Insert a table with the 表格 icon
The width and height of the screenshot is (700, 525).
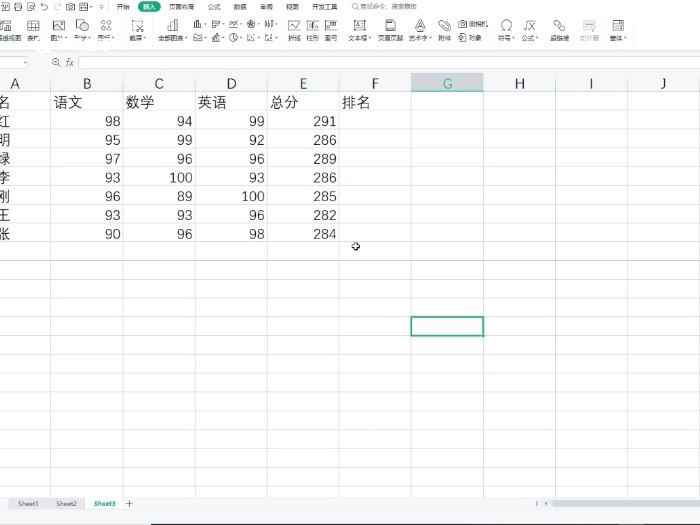(33, 30)
